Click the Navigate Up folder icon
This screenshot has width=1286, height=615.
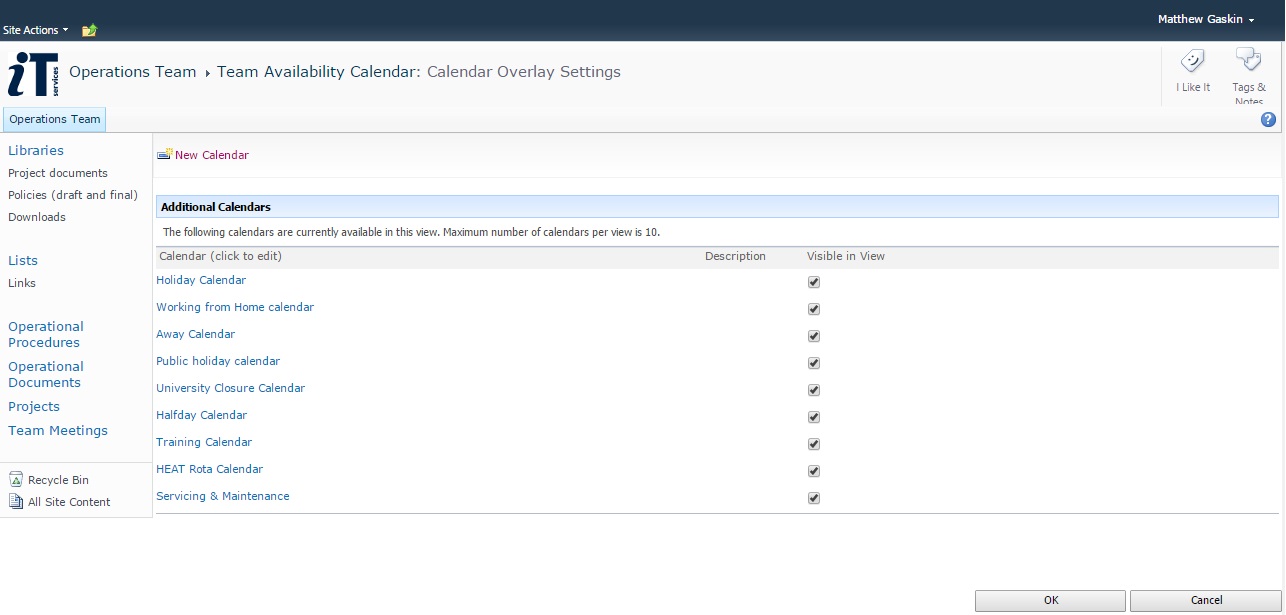coord(89,30)
